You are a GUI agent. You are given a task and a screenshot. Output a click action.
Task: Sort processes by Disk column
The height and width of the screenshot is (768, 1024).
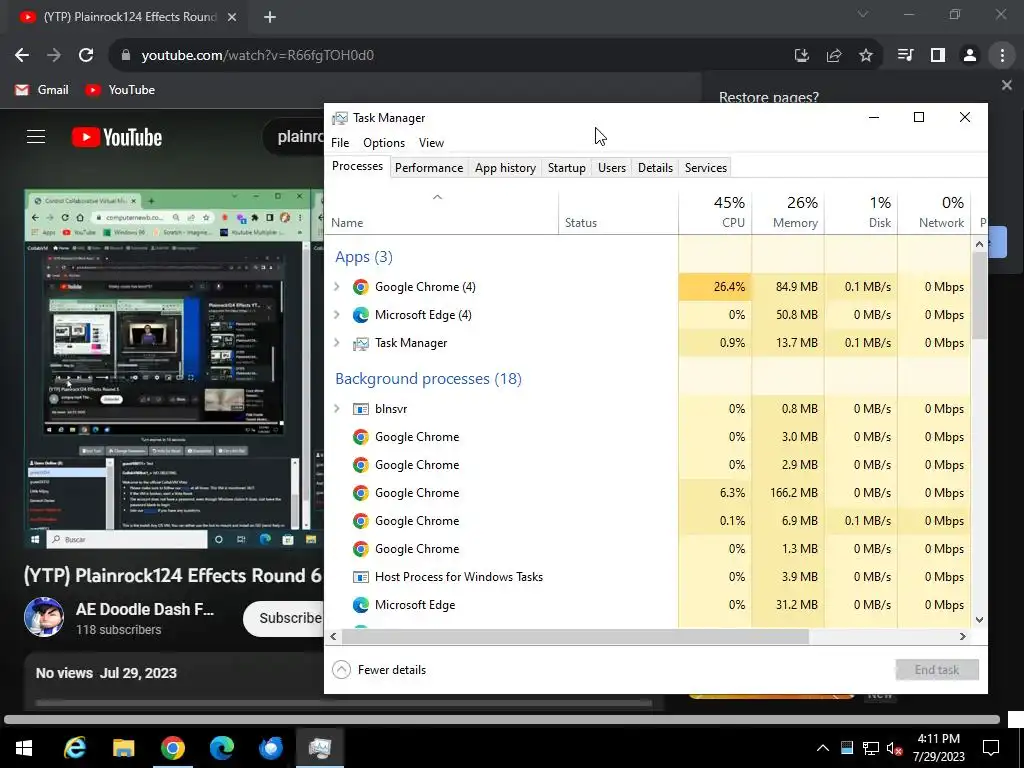pyautogui.click(x=861, y=212)
